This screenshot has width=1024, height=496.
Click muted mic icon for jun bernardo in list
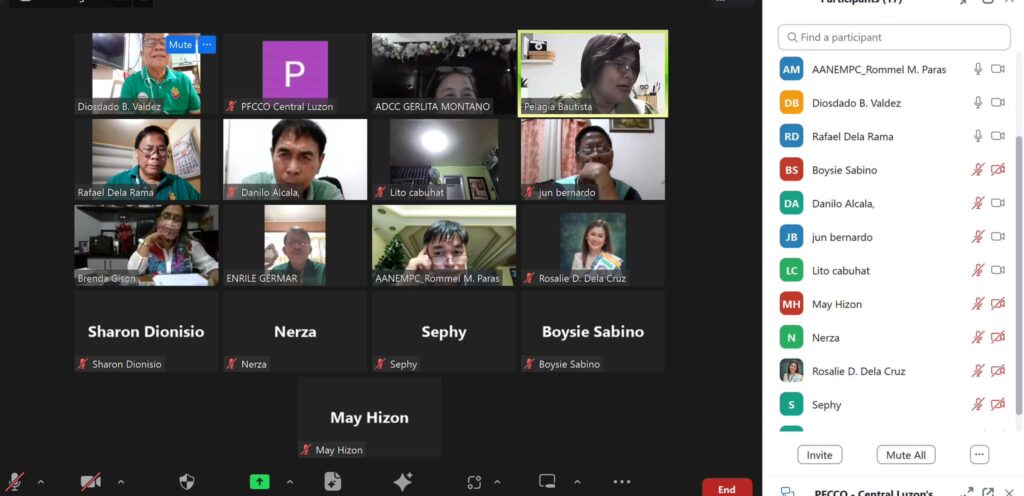click(978, 236)
